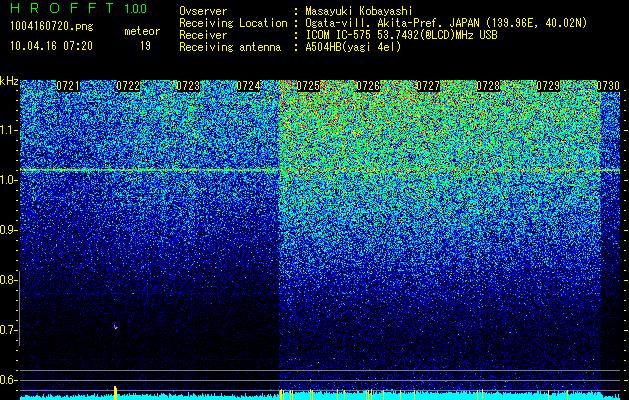Screen dimensions: 629x400
Task: Click the 0.9 kHz axis label
Action: [x=8, y=230]
